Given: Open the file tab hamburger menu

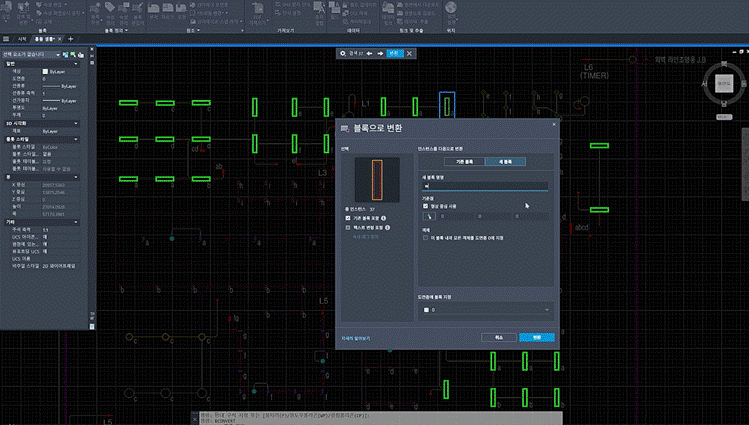Looking at the screenshot, I should coord(6,39).
